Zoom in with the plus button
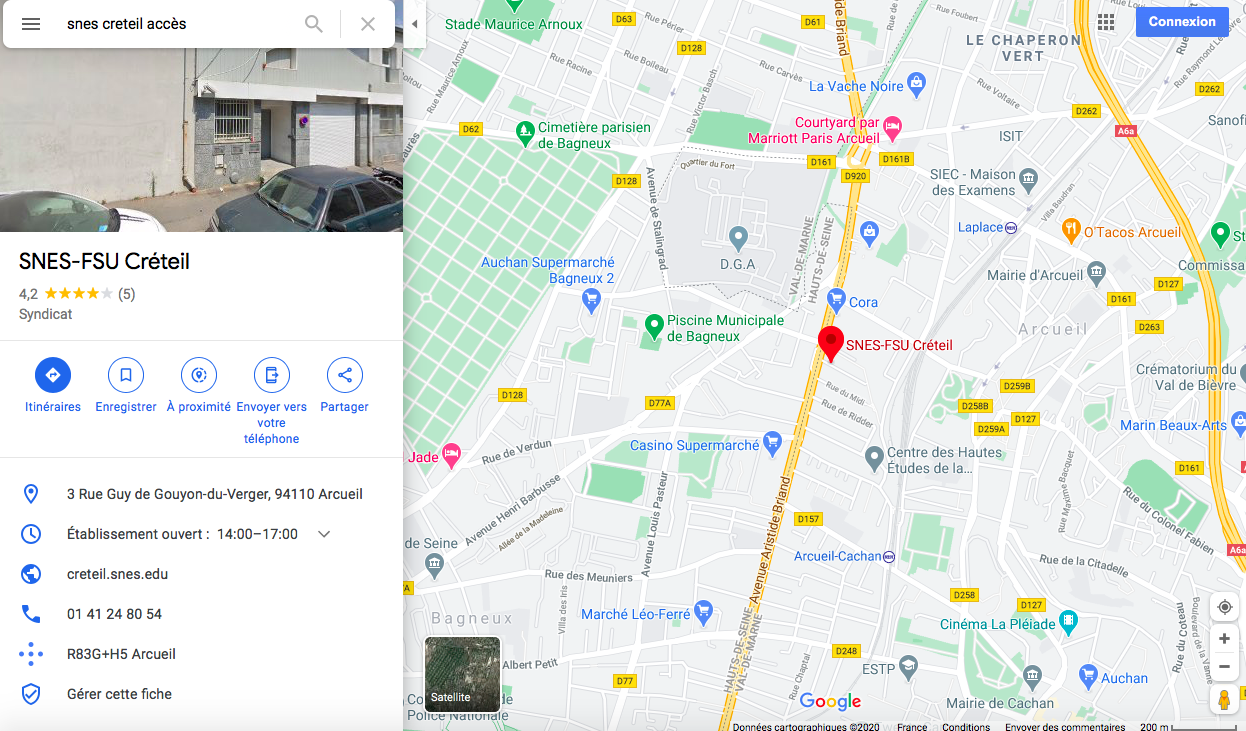The height and width of the screenshot is (731, 1246). 1225,639
